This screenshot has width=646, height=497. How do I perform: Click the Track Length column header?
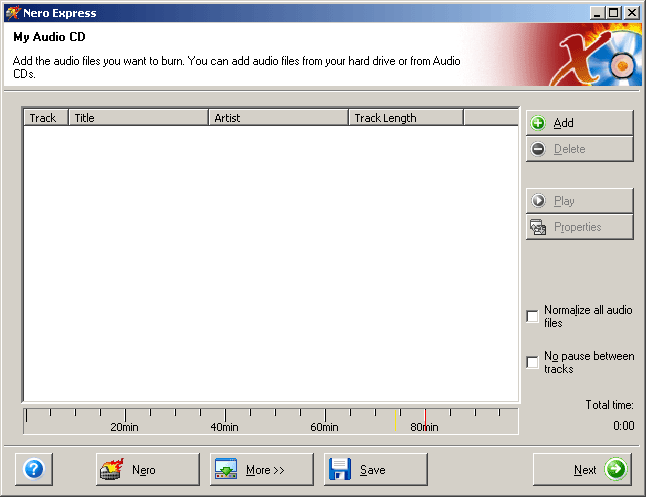pyautogui.click(x=406, y=117)
